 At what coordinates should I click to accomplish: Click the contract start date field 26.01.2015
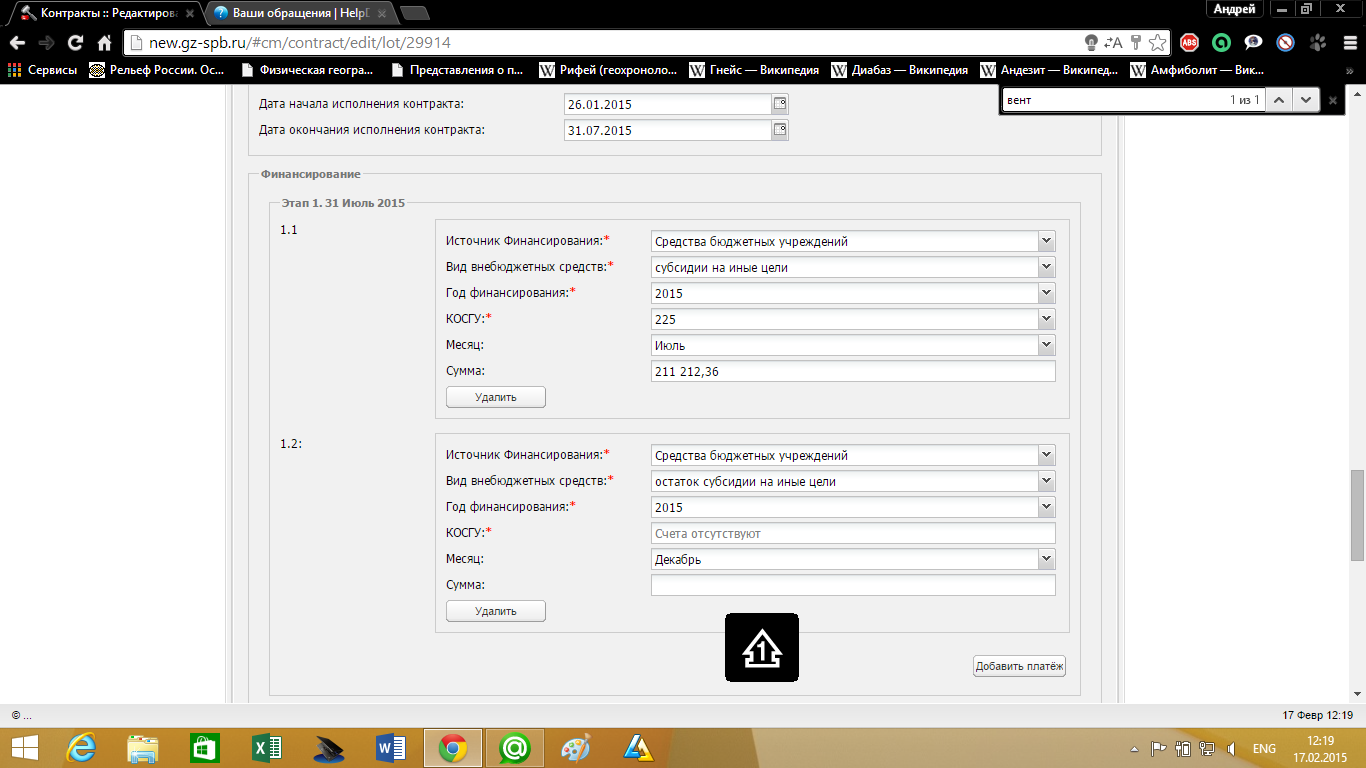pyautogui.click(x=668, y=104)
